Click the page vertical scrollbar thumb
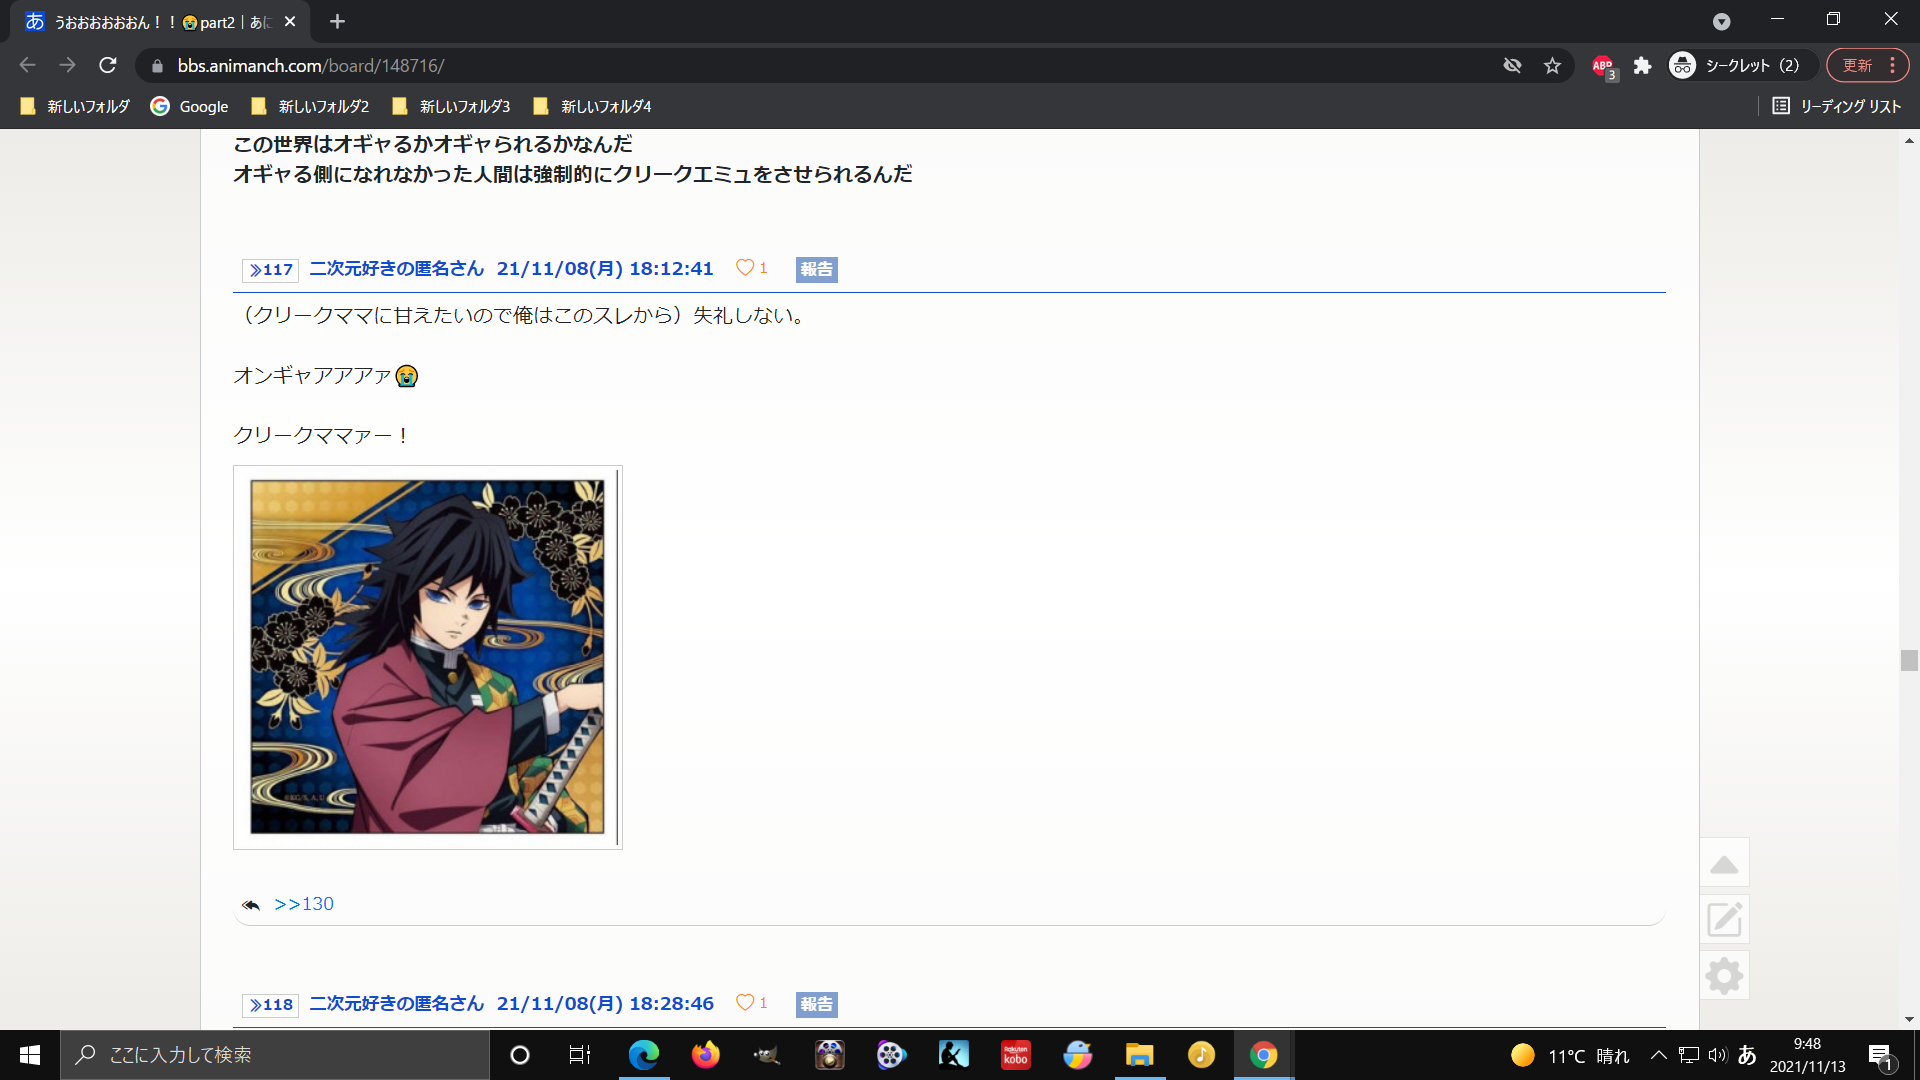The height and width of the screenshot is (1080, 1920). (1909, 661)
